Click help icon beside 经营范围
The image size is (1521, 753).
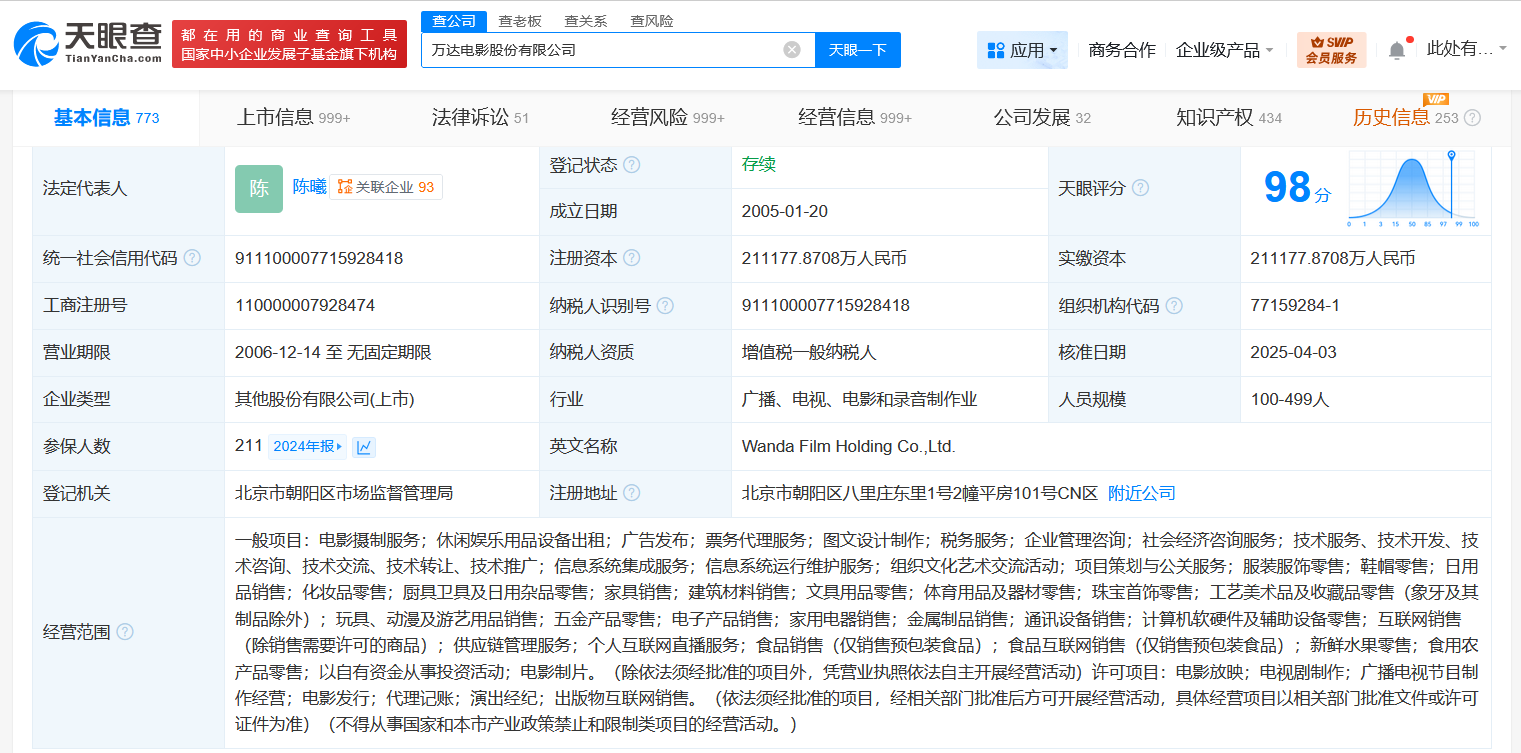[124, 632]
